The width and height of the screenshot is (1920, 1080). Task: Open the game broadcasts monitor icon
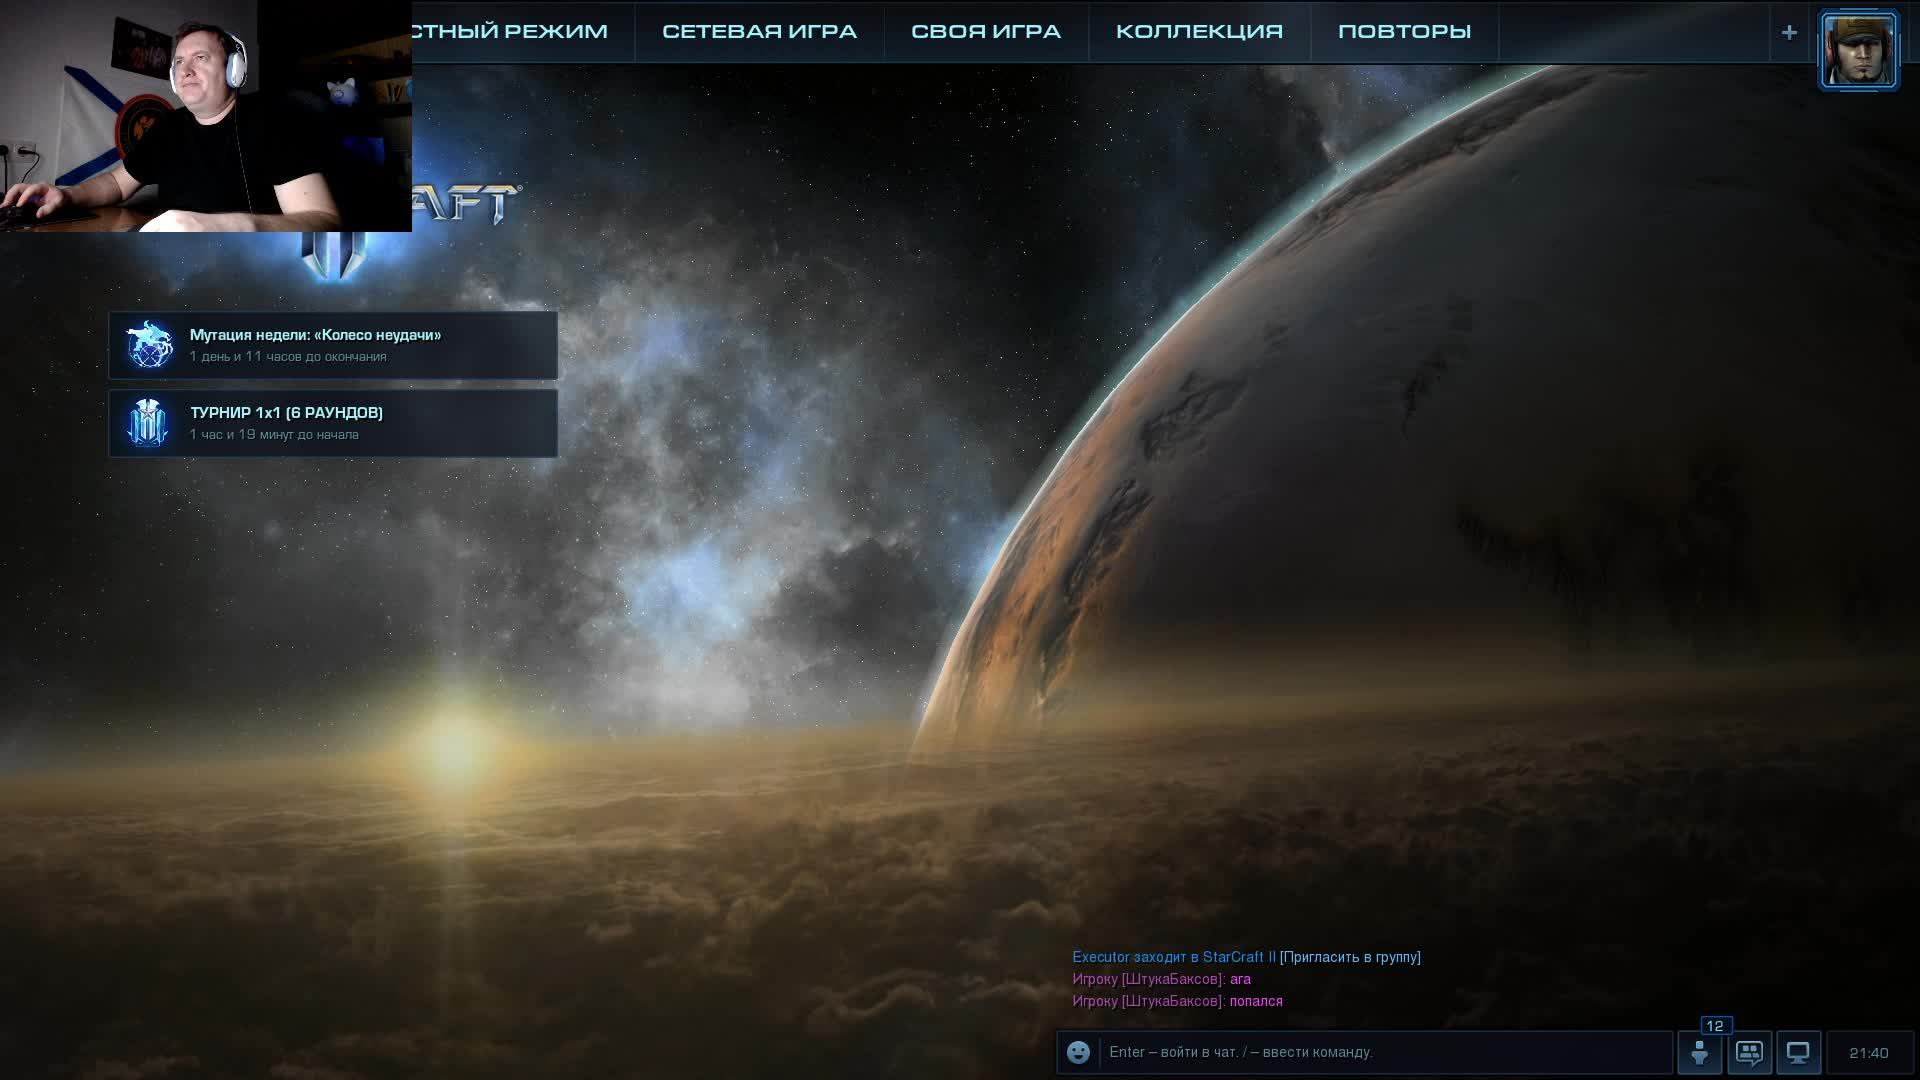(1798, 1052)
